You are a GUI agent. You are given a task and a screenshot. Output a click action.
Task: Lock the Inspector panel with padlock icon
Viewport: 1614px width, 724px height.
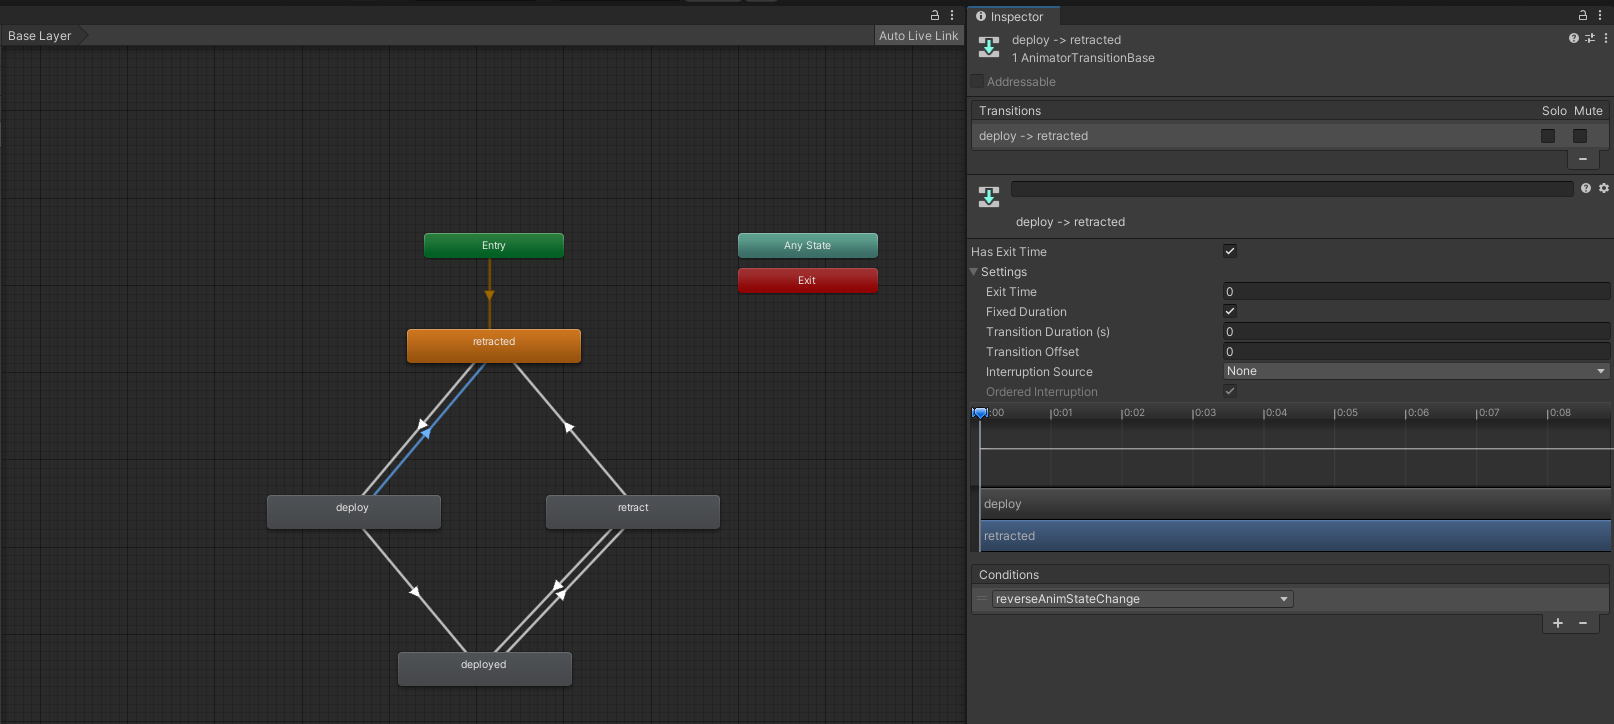[1583, 15]
